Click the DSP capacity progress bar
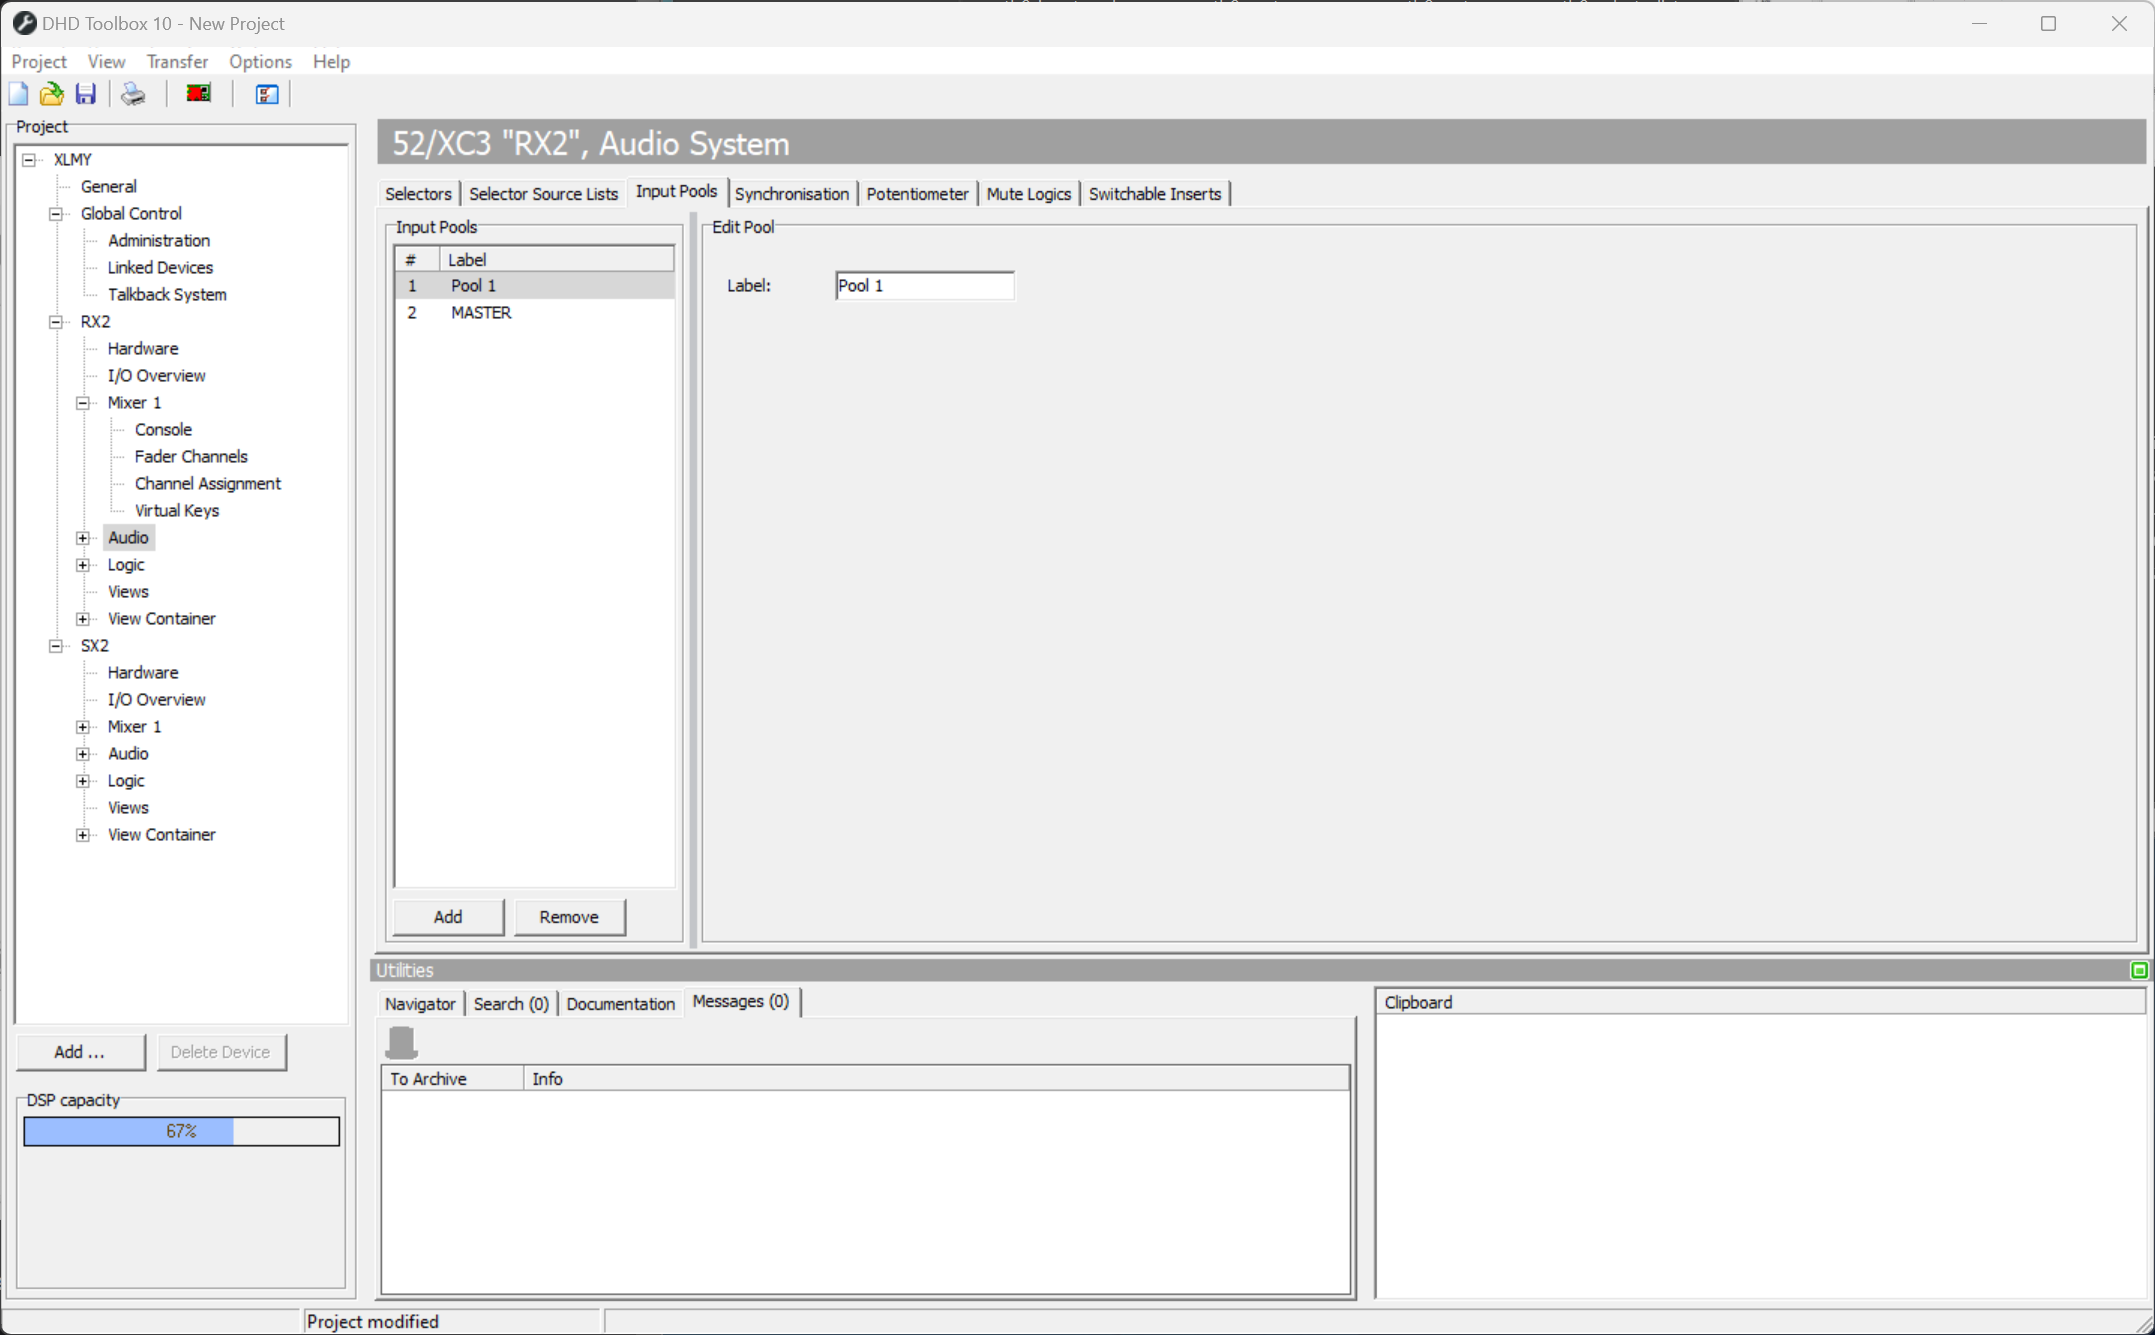Screen dimensions: 2155x1335 [181, 1130]
